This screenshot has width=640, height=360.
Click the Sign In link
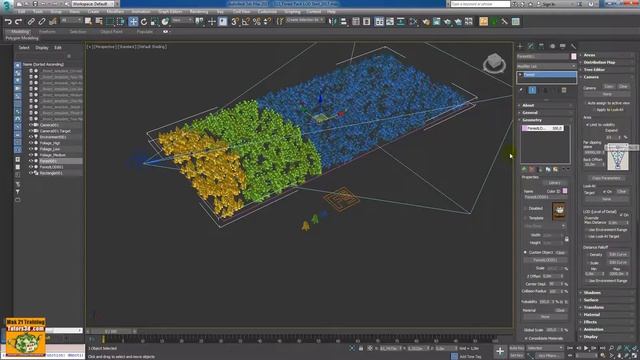[x=549, y=4]
